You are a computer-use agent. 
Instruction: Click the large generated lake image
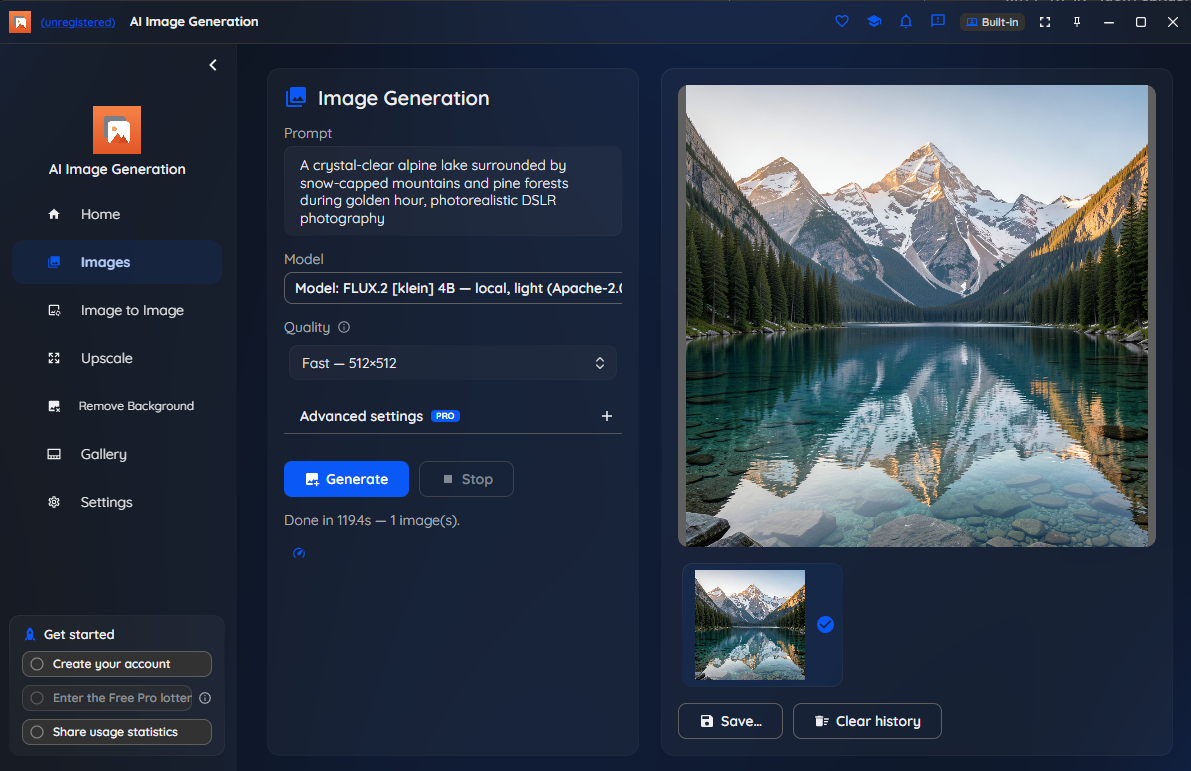pos(917,316)
